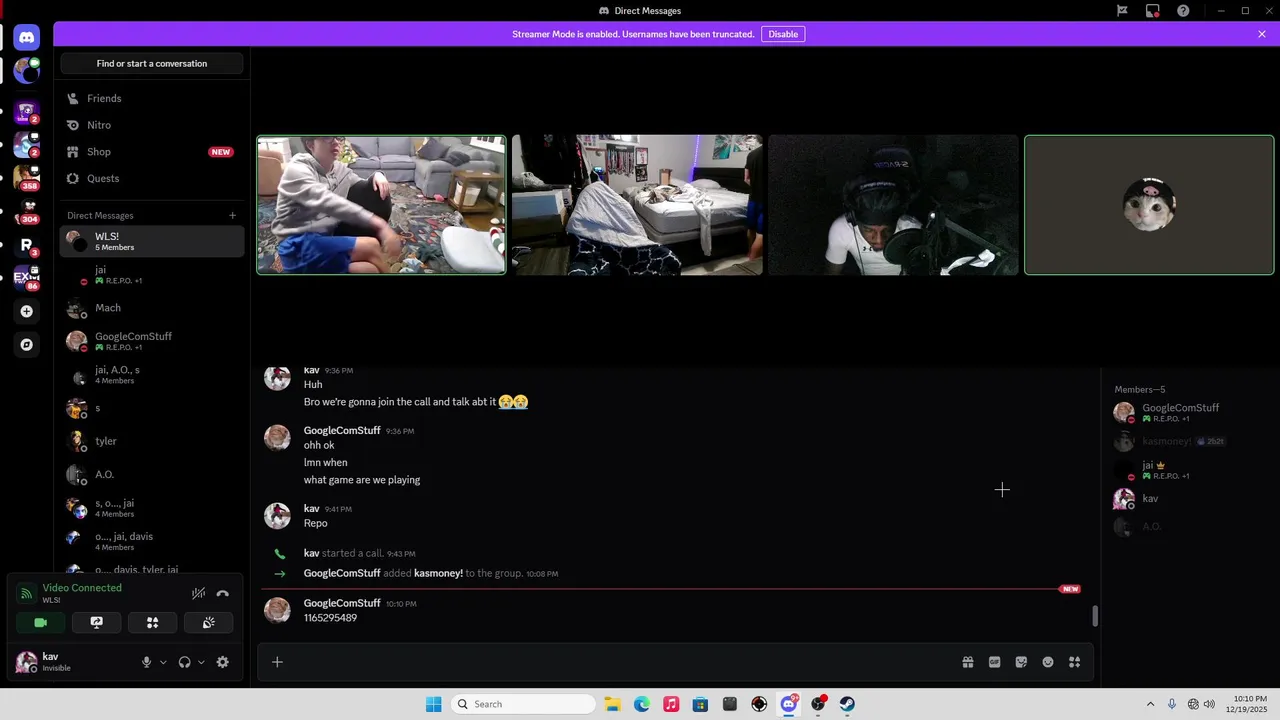
Task: Send a gift icon
Action: [x=968, y=662]
